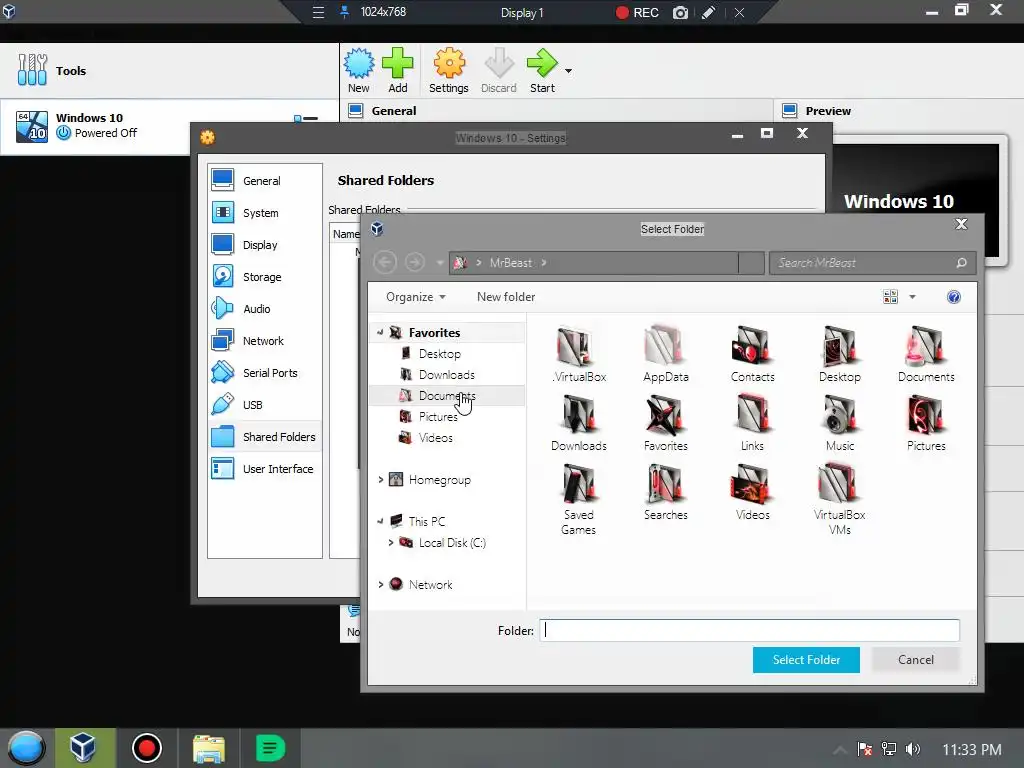Collapse the This PC tree node
The height and width of the screenshot is (768, 1024).
pos(380,521)
